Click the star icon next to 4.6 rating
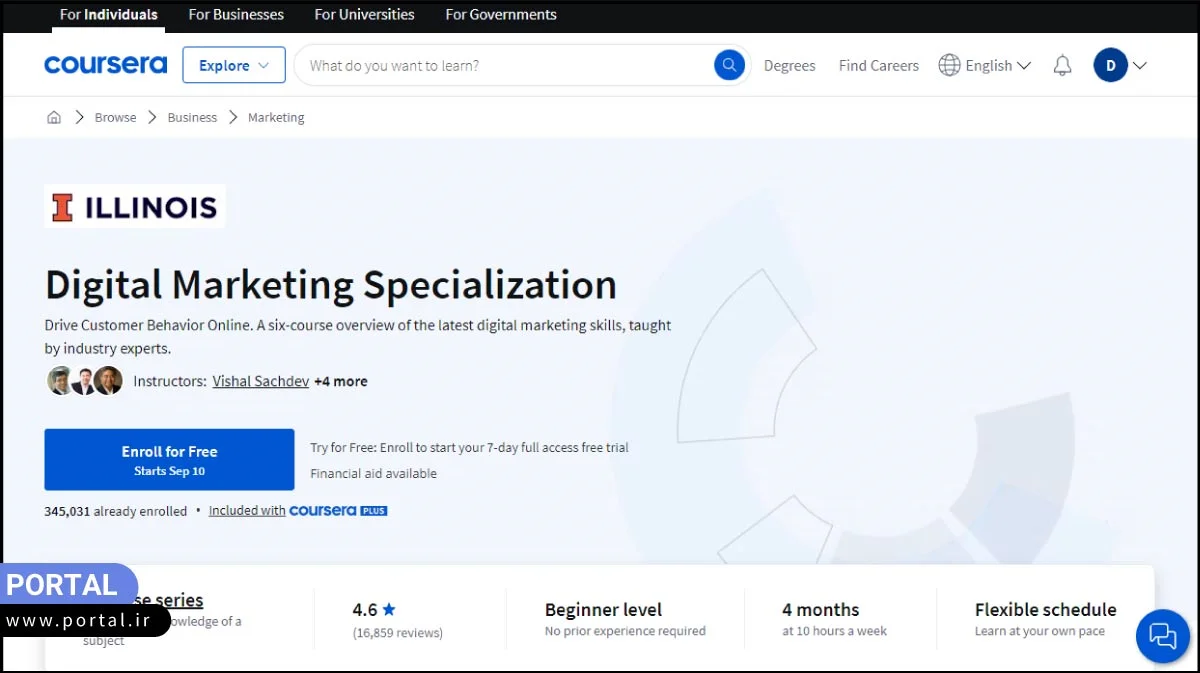The image size is (1200, 673). [390, 609]
